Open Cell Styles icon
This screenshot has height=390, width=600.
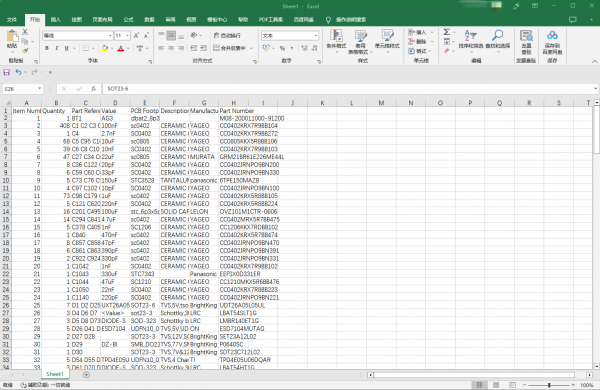coord(387,36)
